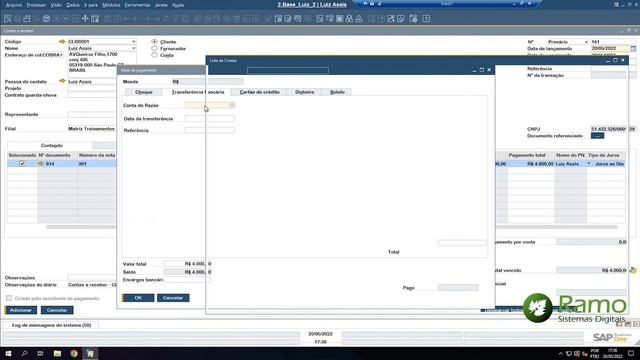The image size is (640, 360).
Task: Open the Conta do Razão selection list
Action: click(x=232, y=105)
